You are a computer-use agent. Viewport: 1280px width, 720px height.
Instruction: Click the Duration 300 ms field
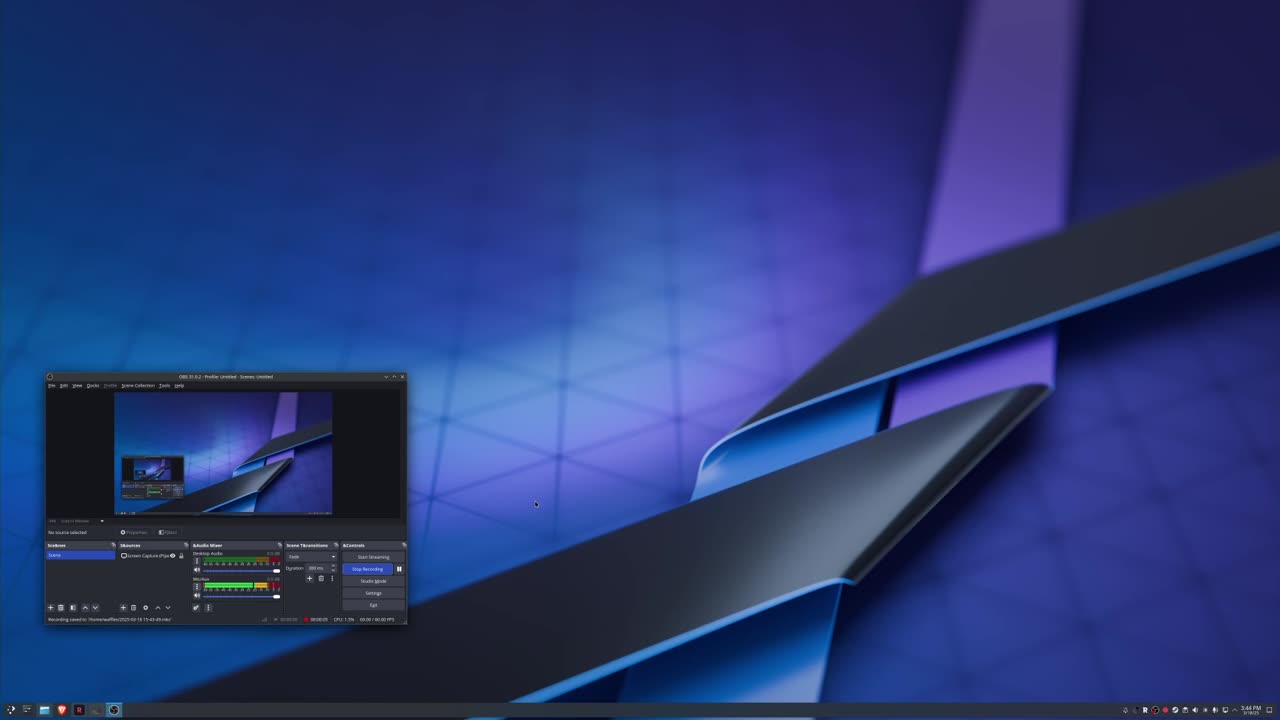pos(321,568)
